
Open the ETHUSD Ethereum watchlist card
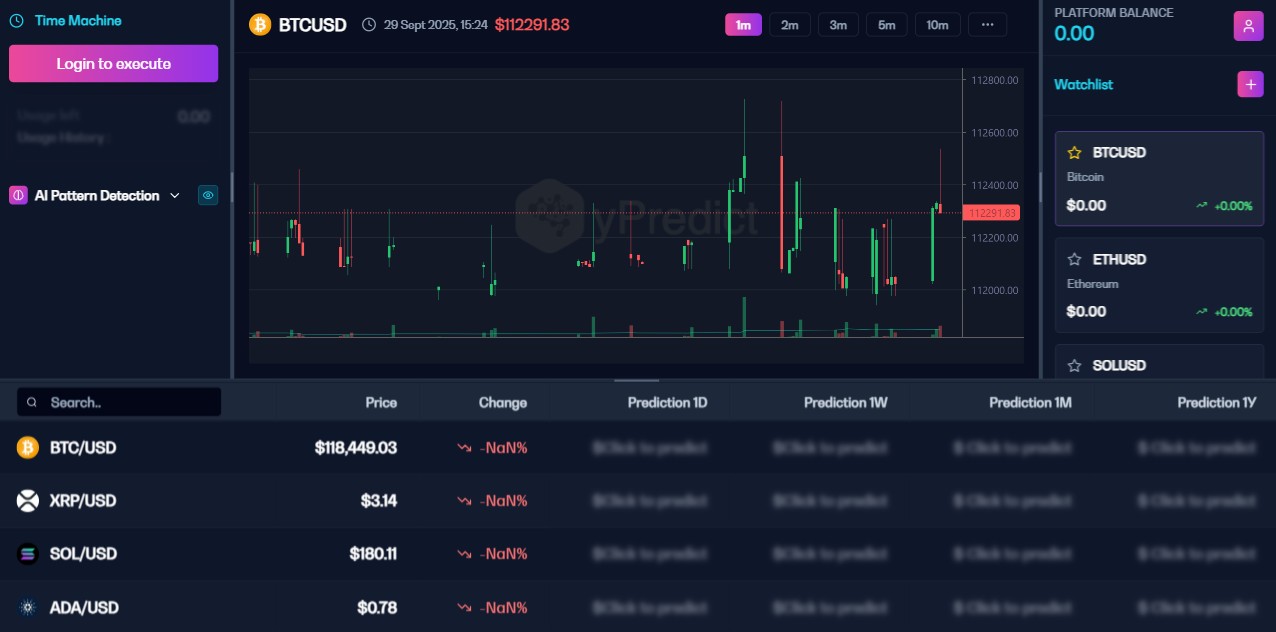point(1159,285)
